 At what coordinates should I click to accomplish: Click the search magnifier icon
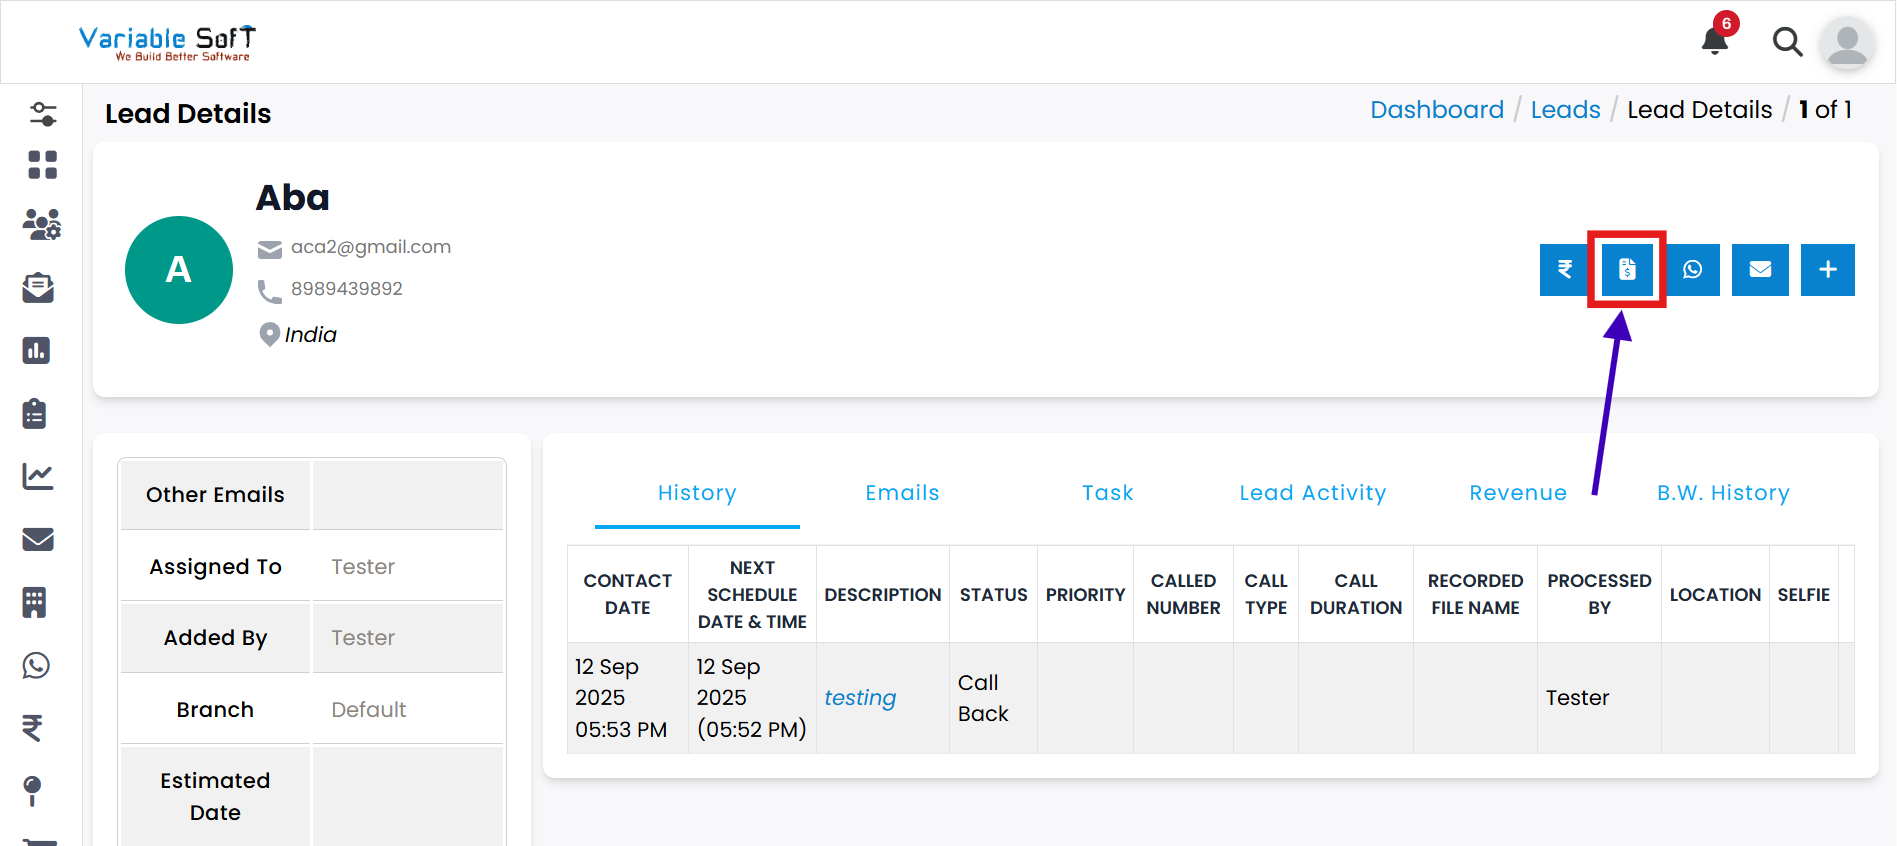[x=1787, y=42]
